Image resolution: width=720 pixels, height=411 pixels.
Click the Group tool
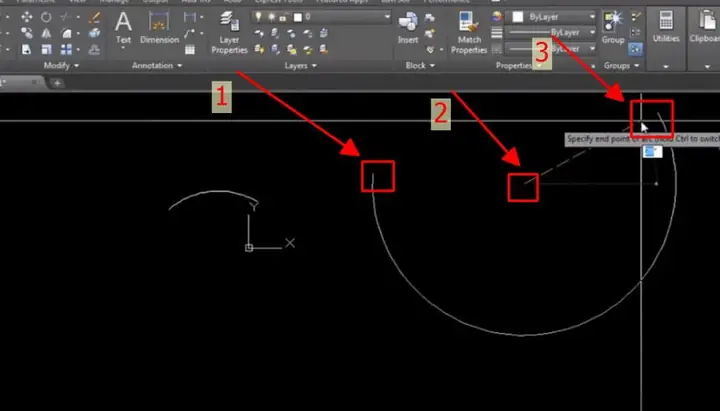click(613, 28)
